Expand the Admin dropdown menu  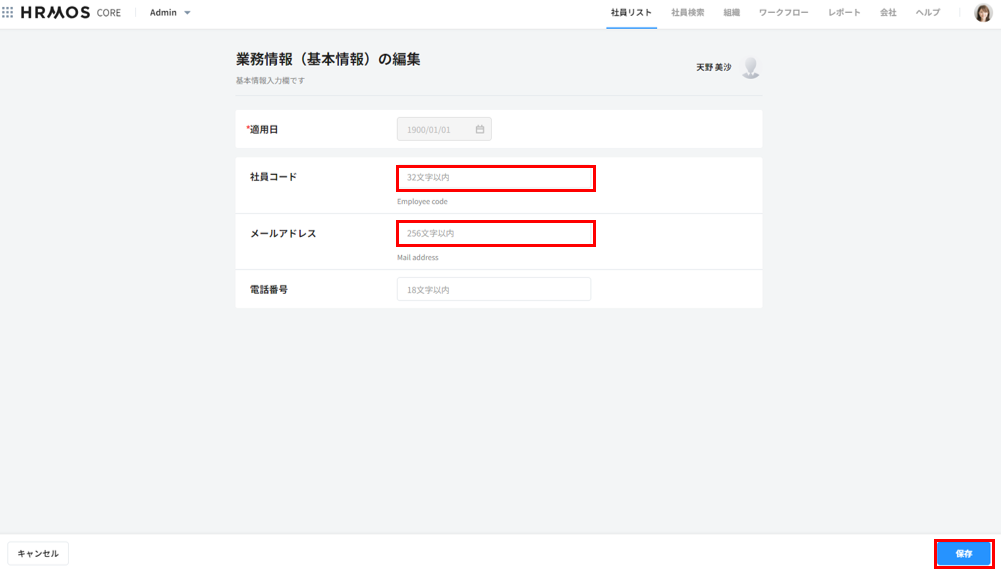[170, 13]
